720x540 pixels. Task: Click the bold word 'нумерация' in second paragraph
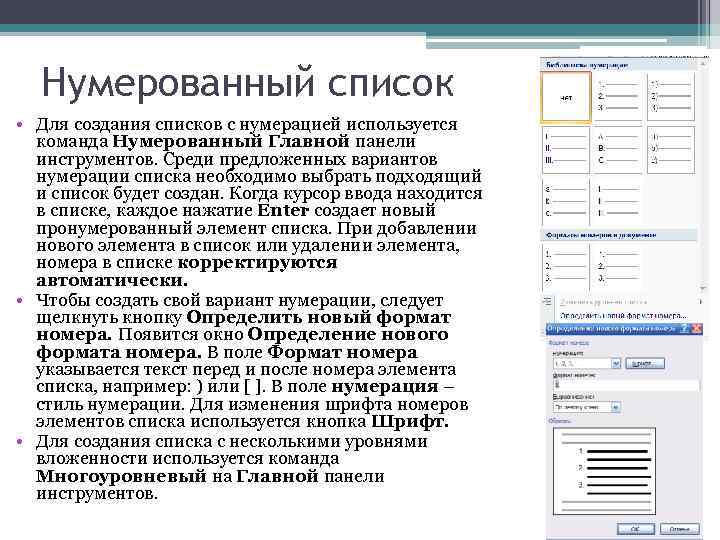click(385, 387)
